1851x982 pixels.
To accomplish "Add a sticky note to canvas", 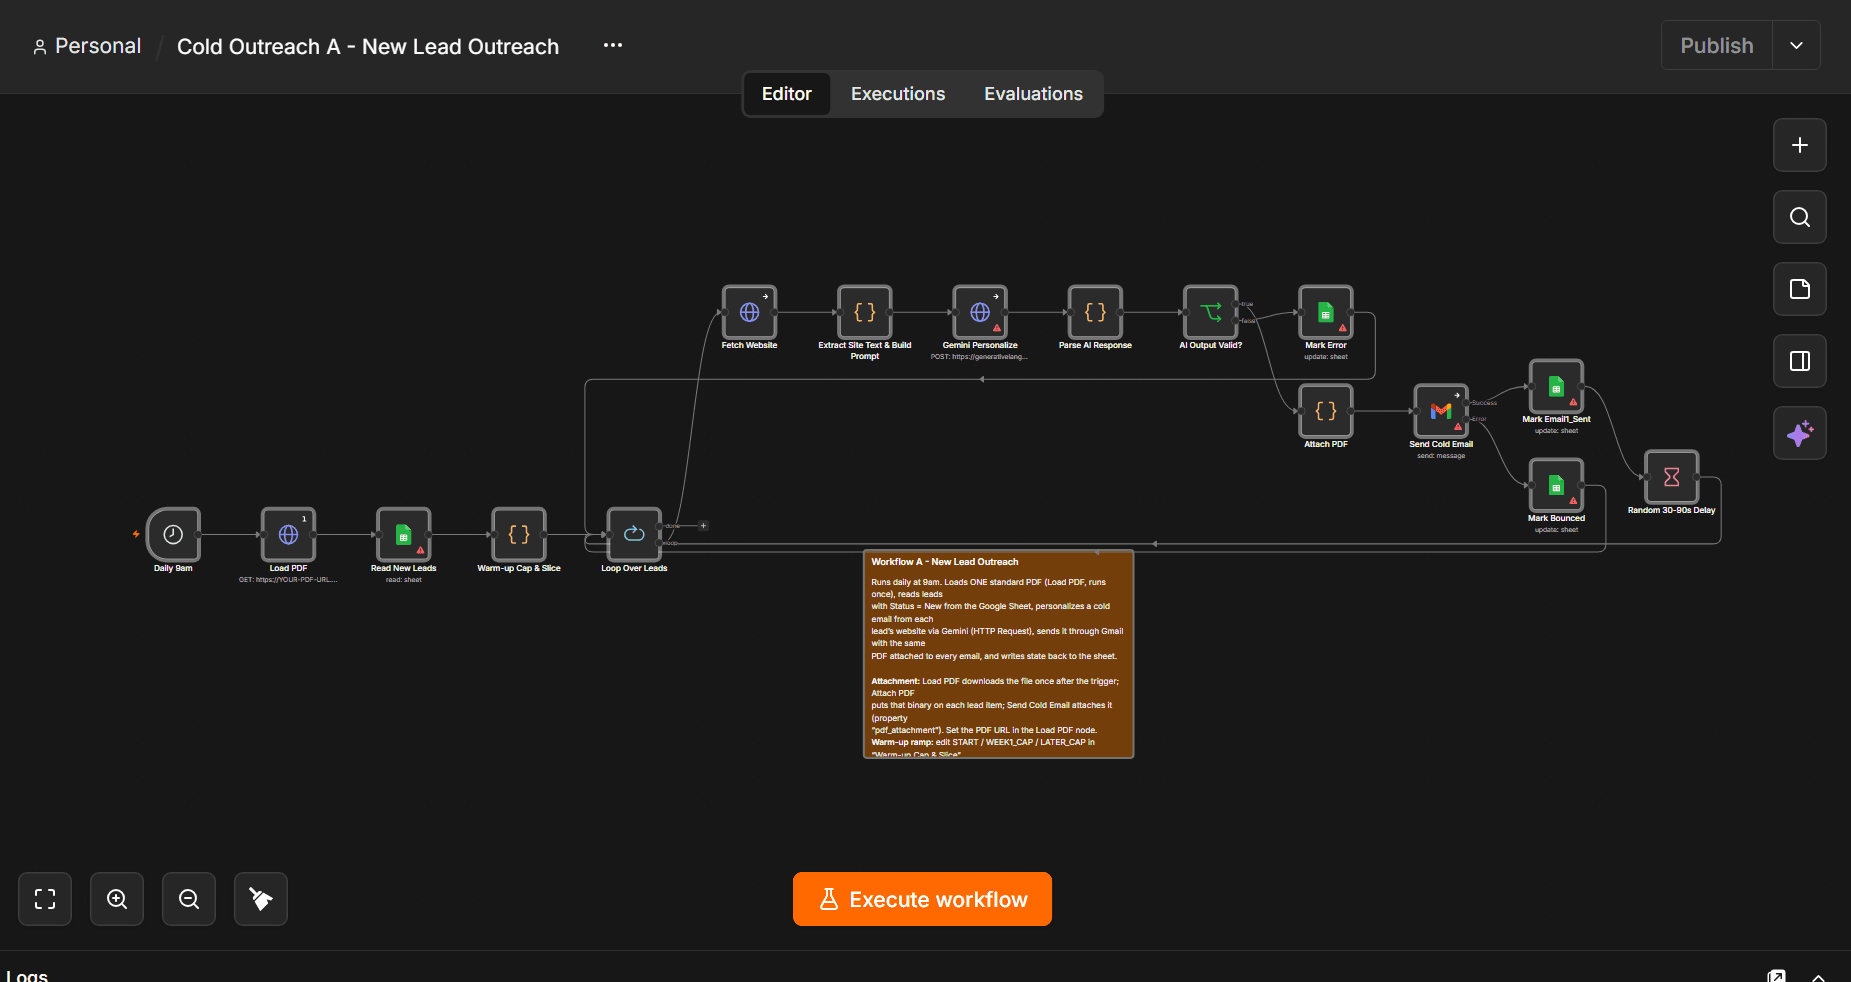I will coord(1800,289).
